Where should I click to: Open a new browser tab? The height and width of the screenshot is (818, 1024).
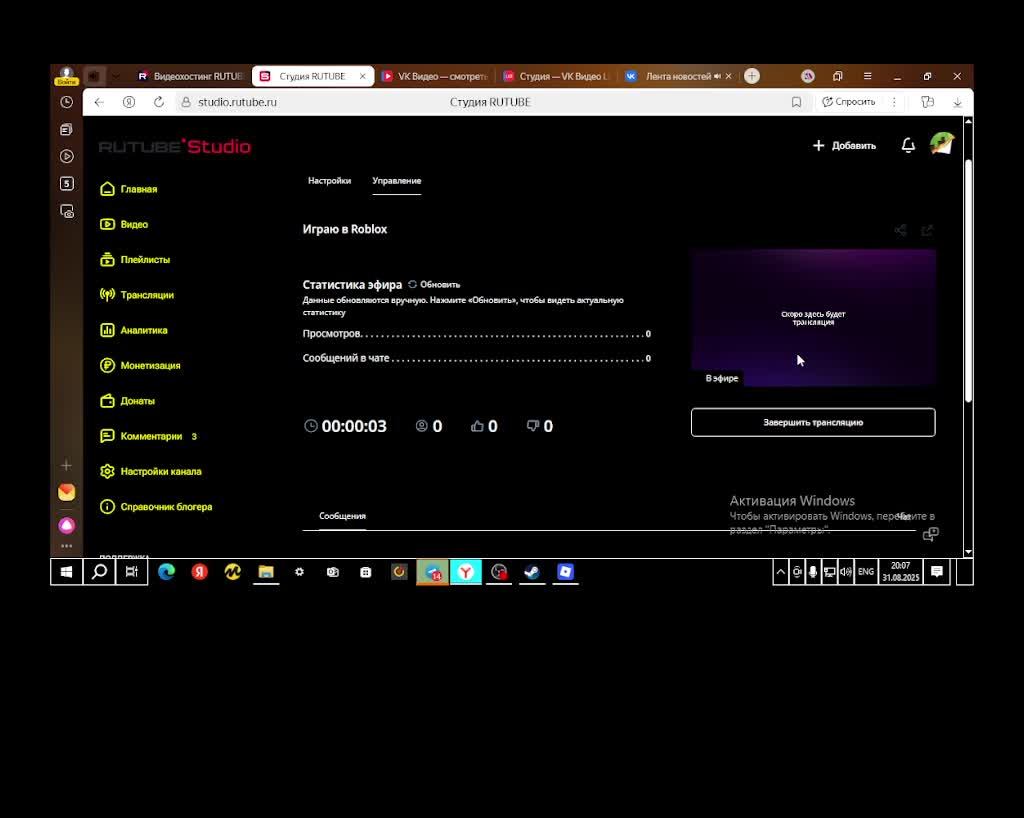coord(752,76)
